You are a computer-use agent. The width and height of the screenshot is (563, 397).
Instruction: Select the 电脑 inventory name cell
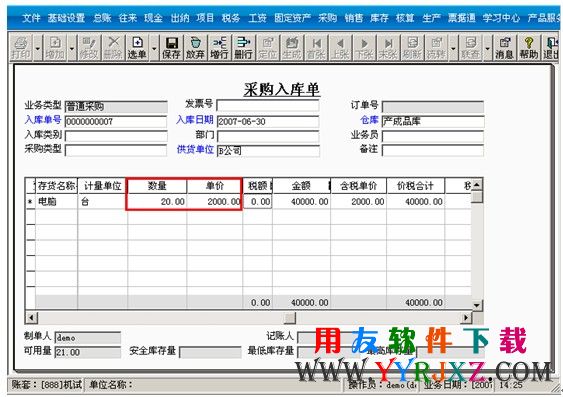click(56, 202)
